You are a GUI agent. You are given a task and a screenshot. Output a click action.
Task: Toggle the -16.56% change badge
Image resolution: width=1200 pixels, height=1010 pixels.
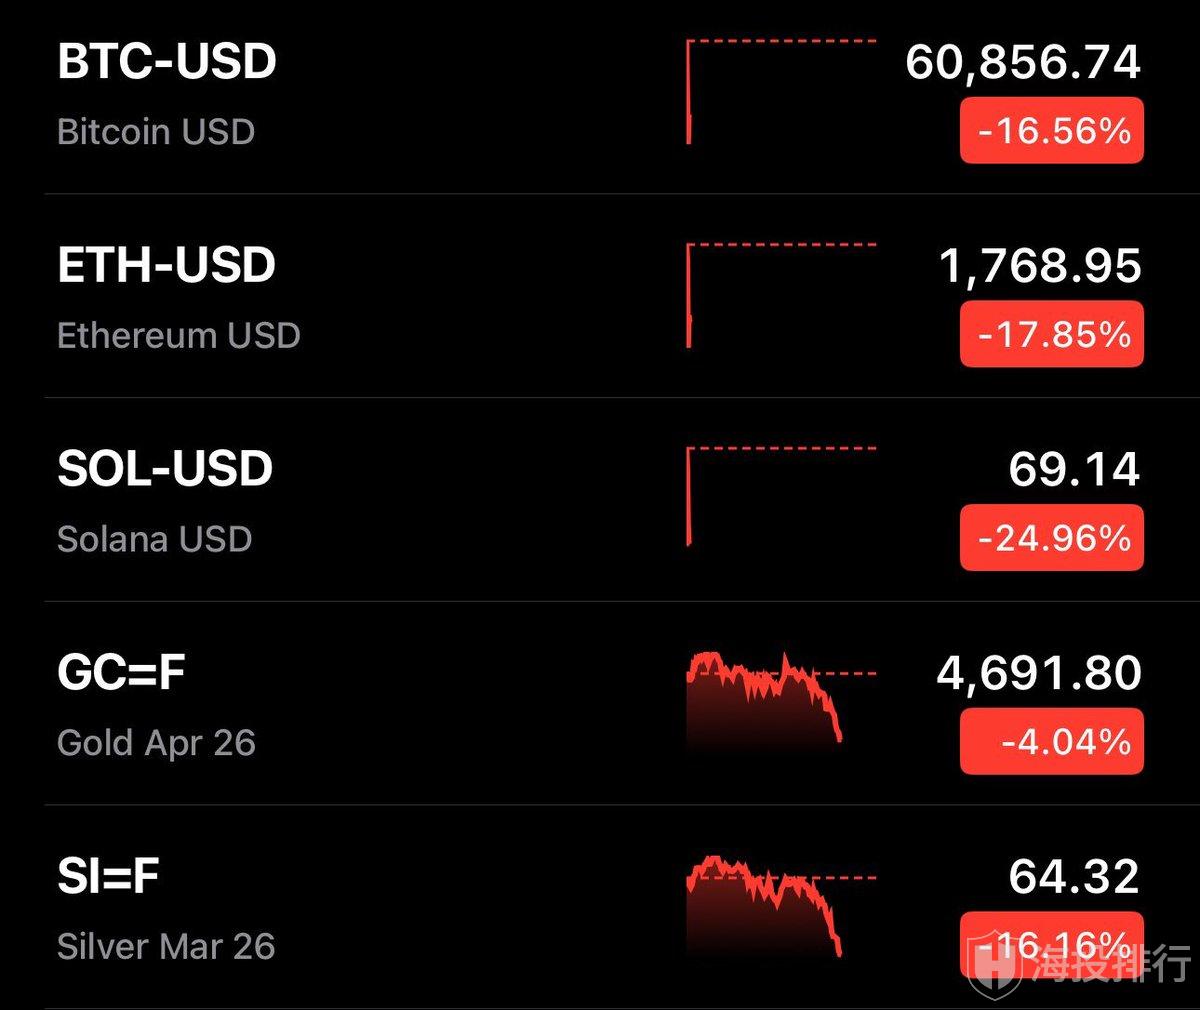(x=1051, y=131)
